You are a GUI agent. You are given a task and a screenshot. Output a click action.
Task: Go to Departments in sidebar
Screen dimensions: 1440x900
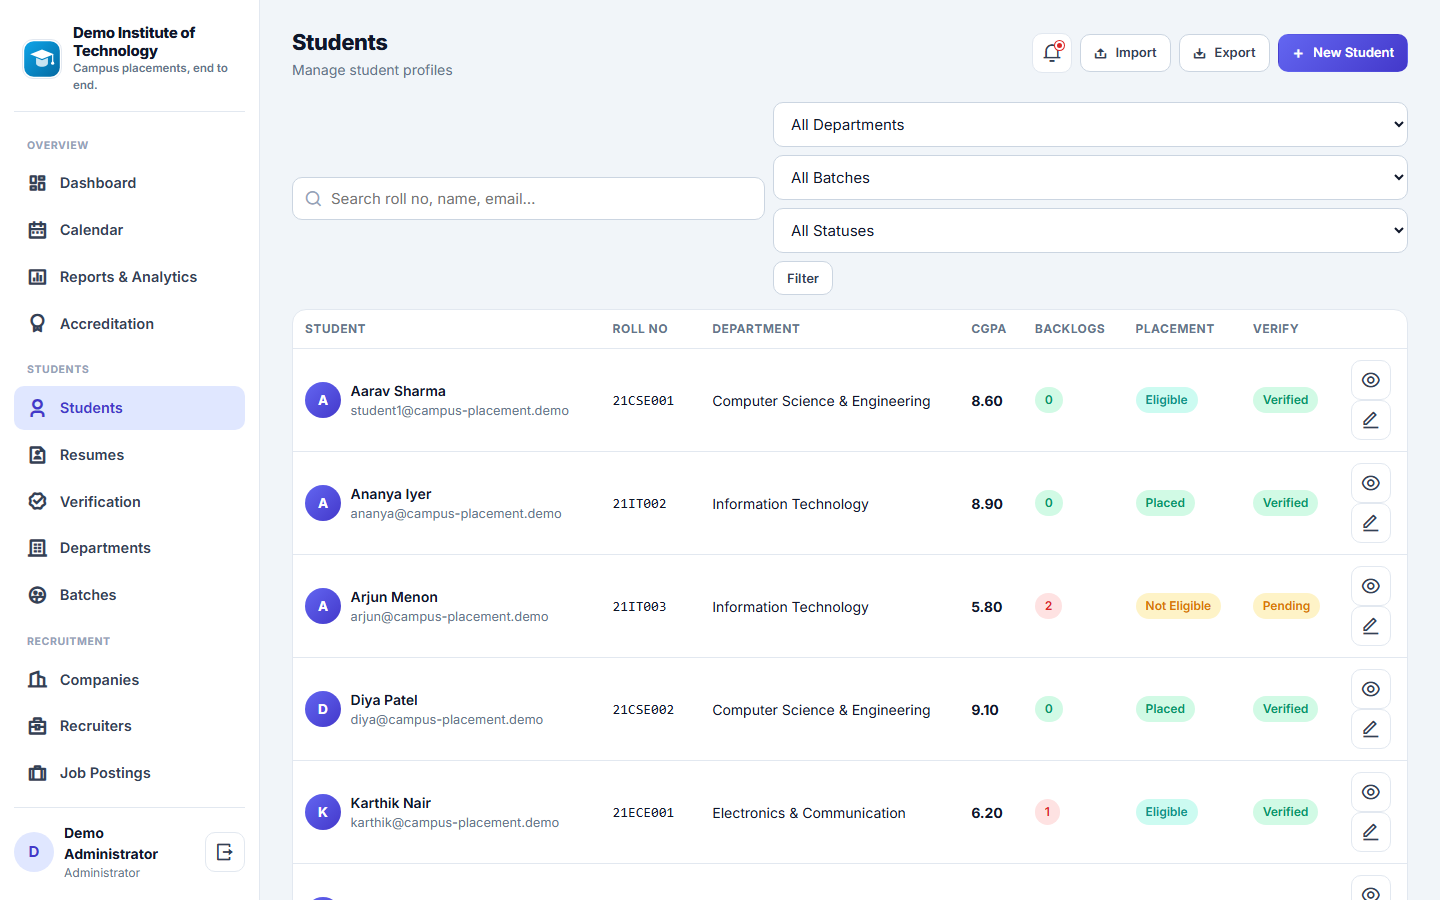click(129, 548)
